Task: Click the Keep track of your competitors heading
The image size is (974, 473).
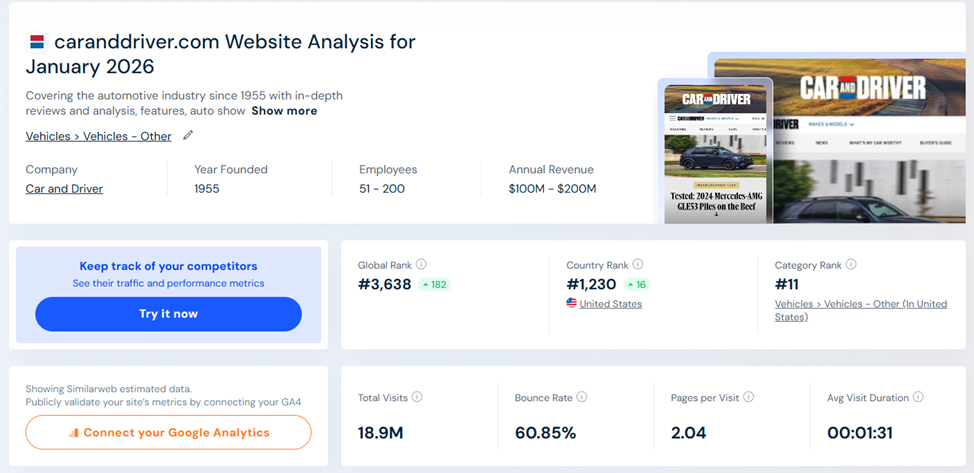Action: (x=168, y=266)
